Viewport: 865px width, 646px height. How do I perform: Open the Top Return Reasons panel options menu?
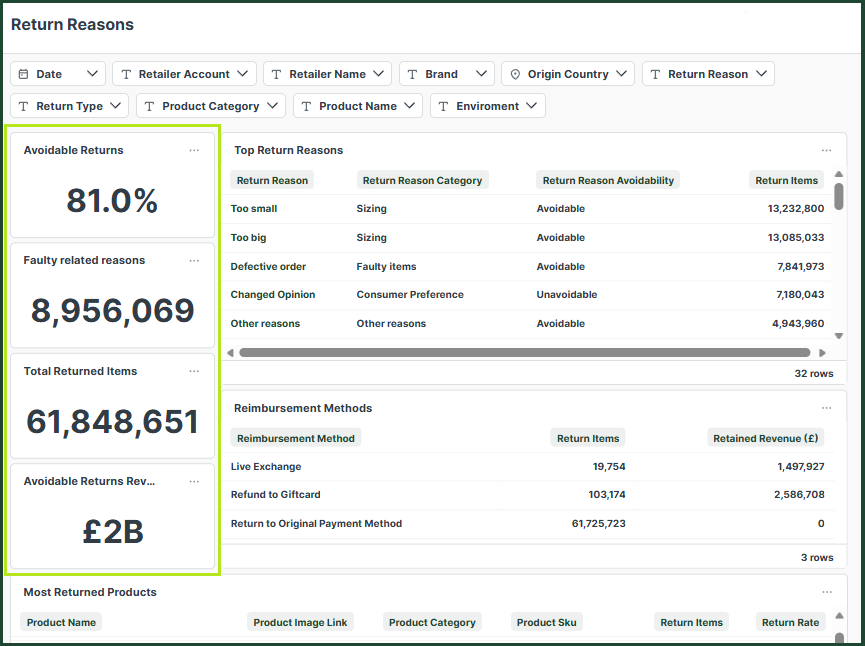point(826,151)
